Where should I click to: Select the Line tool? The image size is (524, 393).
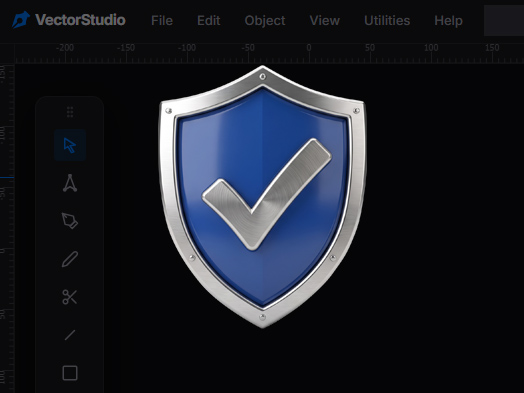(70, 335)
